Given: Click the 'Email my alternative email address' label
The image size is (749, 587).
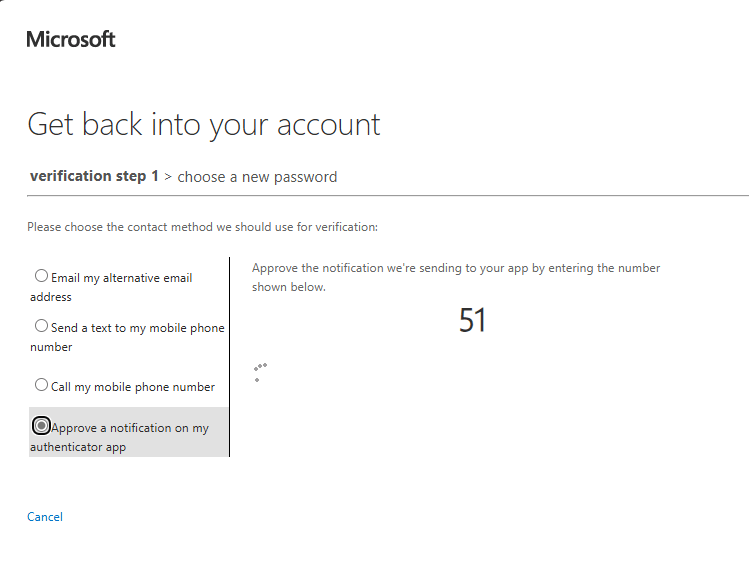Looking at the screenshot, I should point(120,278).
